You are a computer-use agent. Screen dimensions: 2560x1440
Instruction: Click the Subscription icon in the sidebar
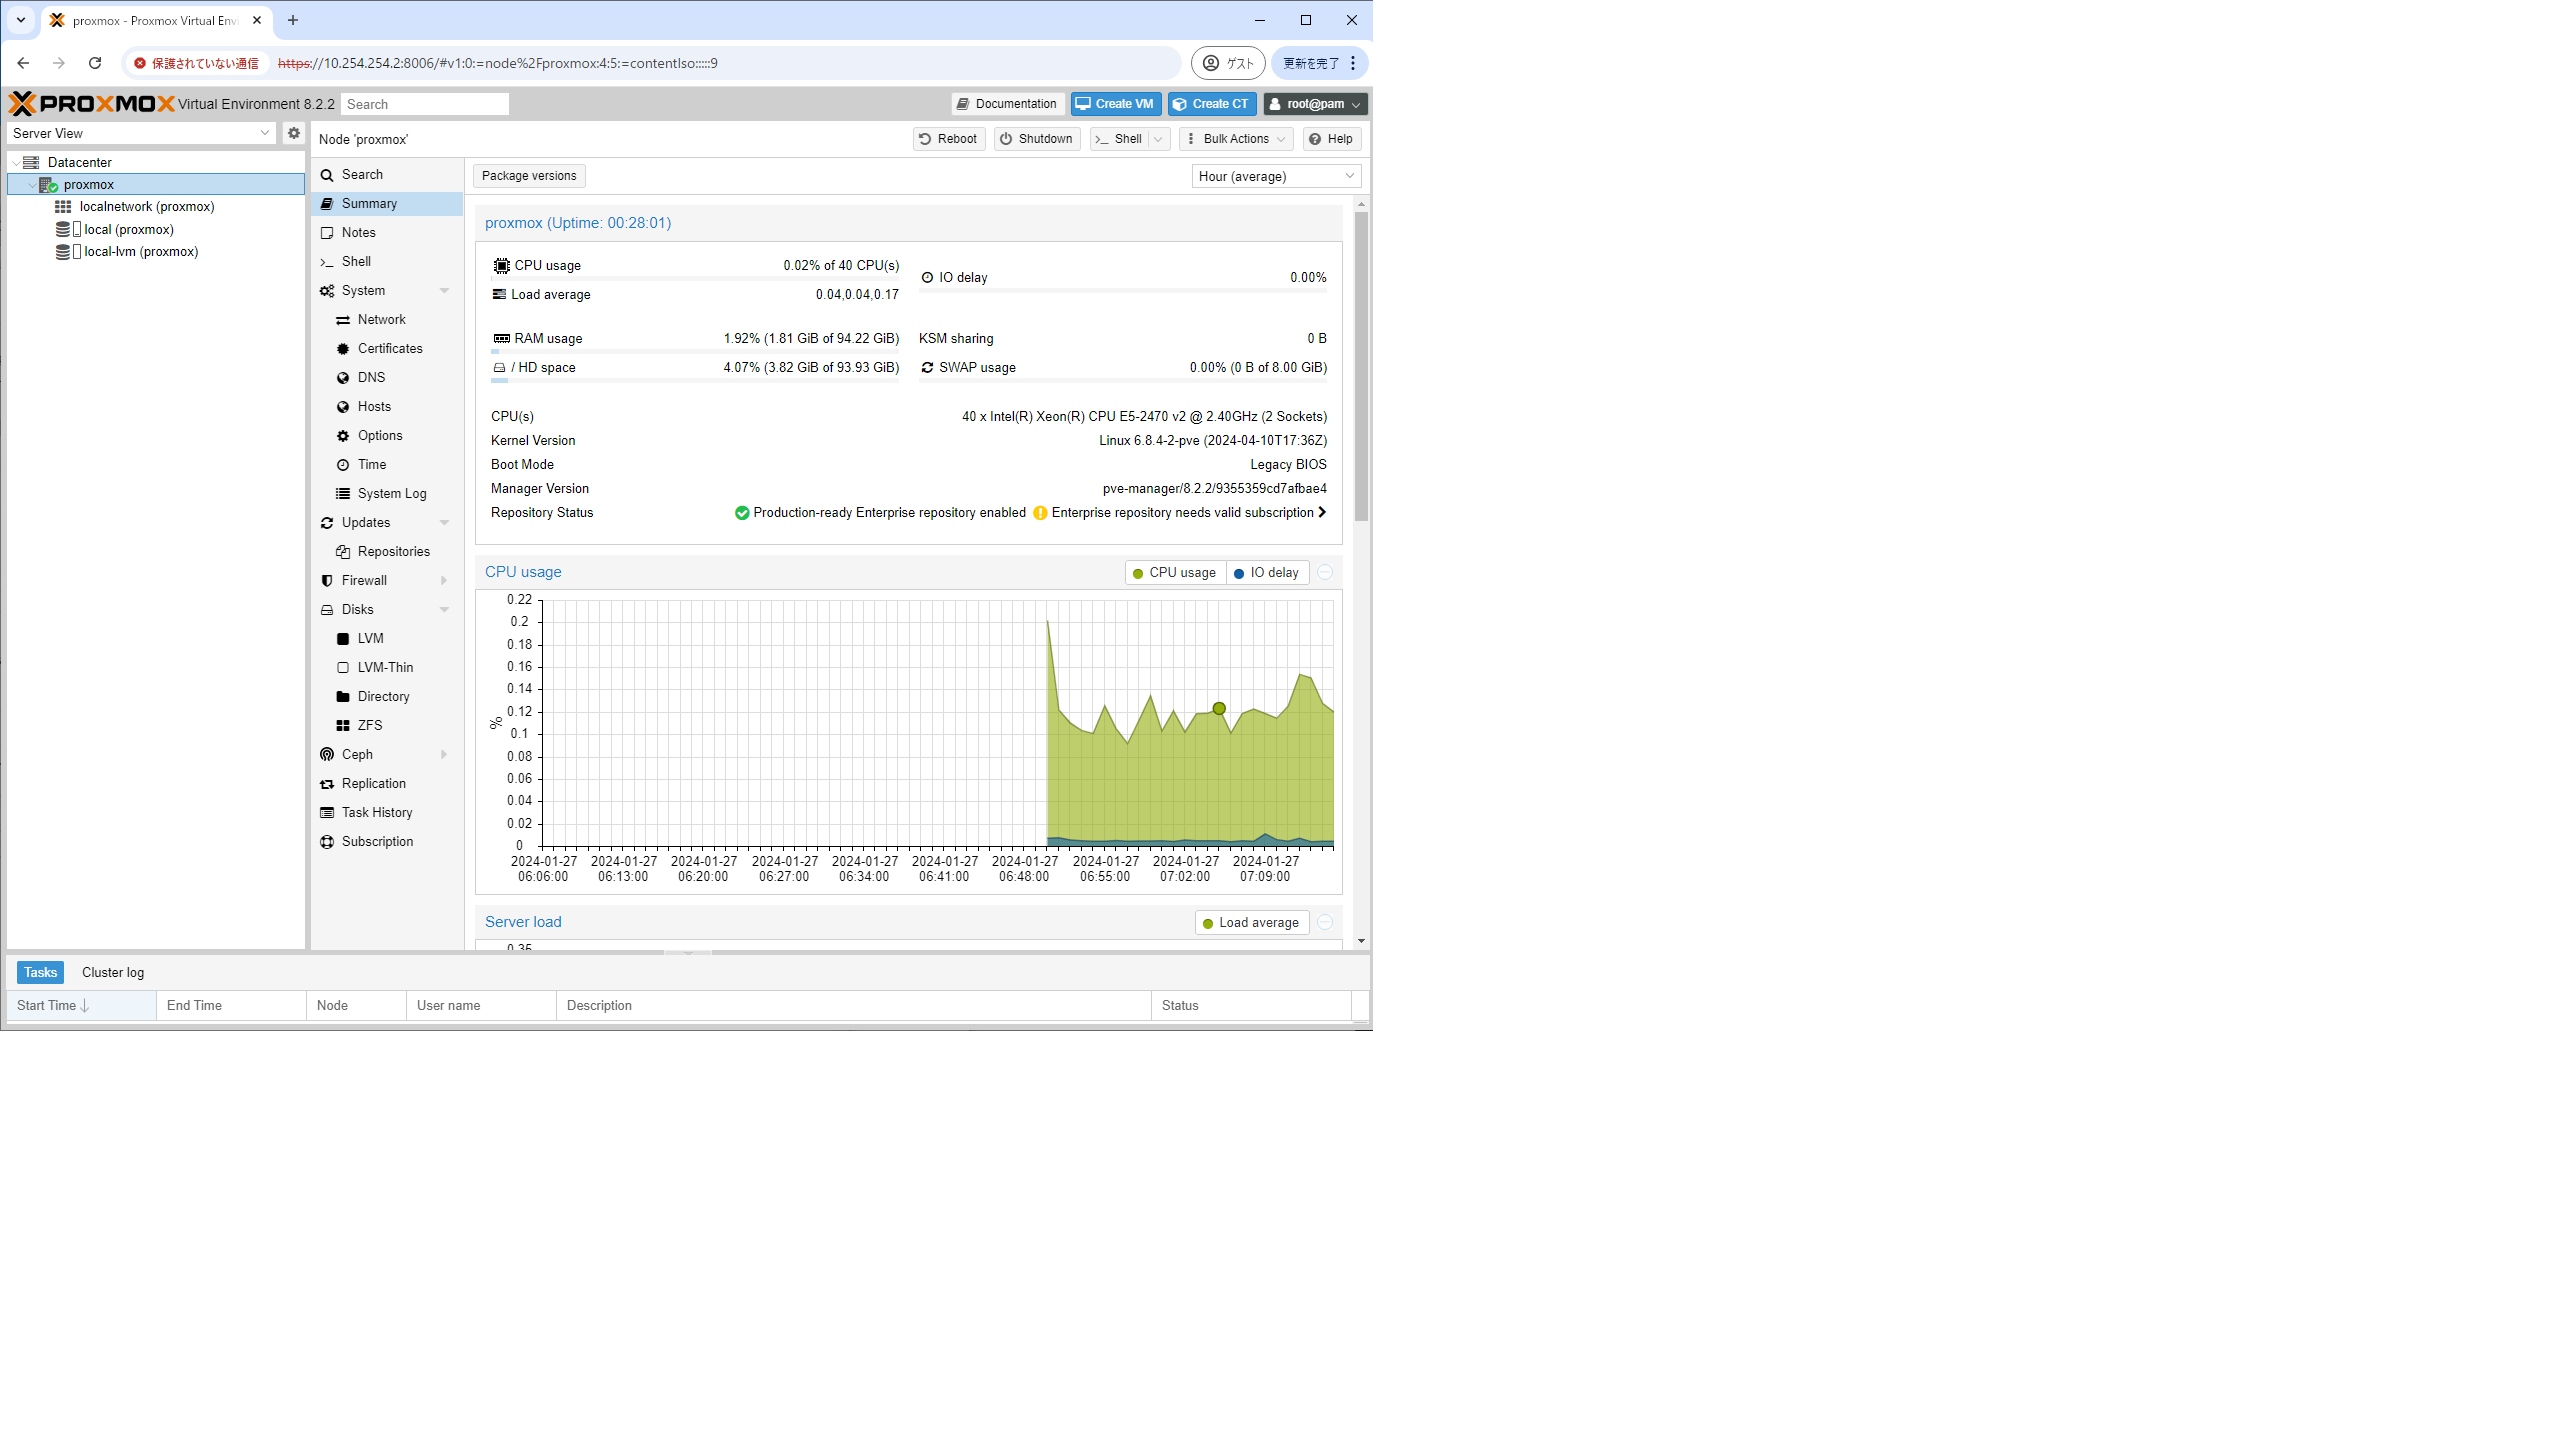pos(327,841)
